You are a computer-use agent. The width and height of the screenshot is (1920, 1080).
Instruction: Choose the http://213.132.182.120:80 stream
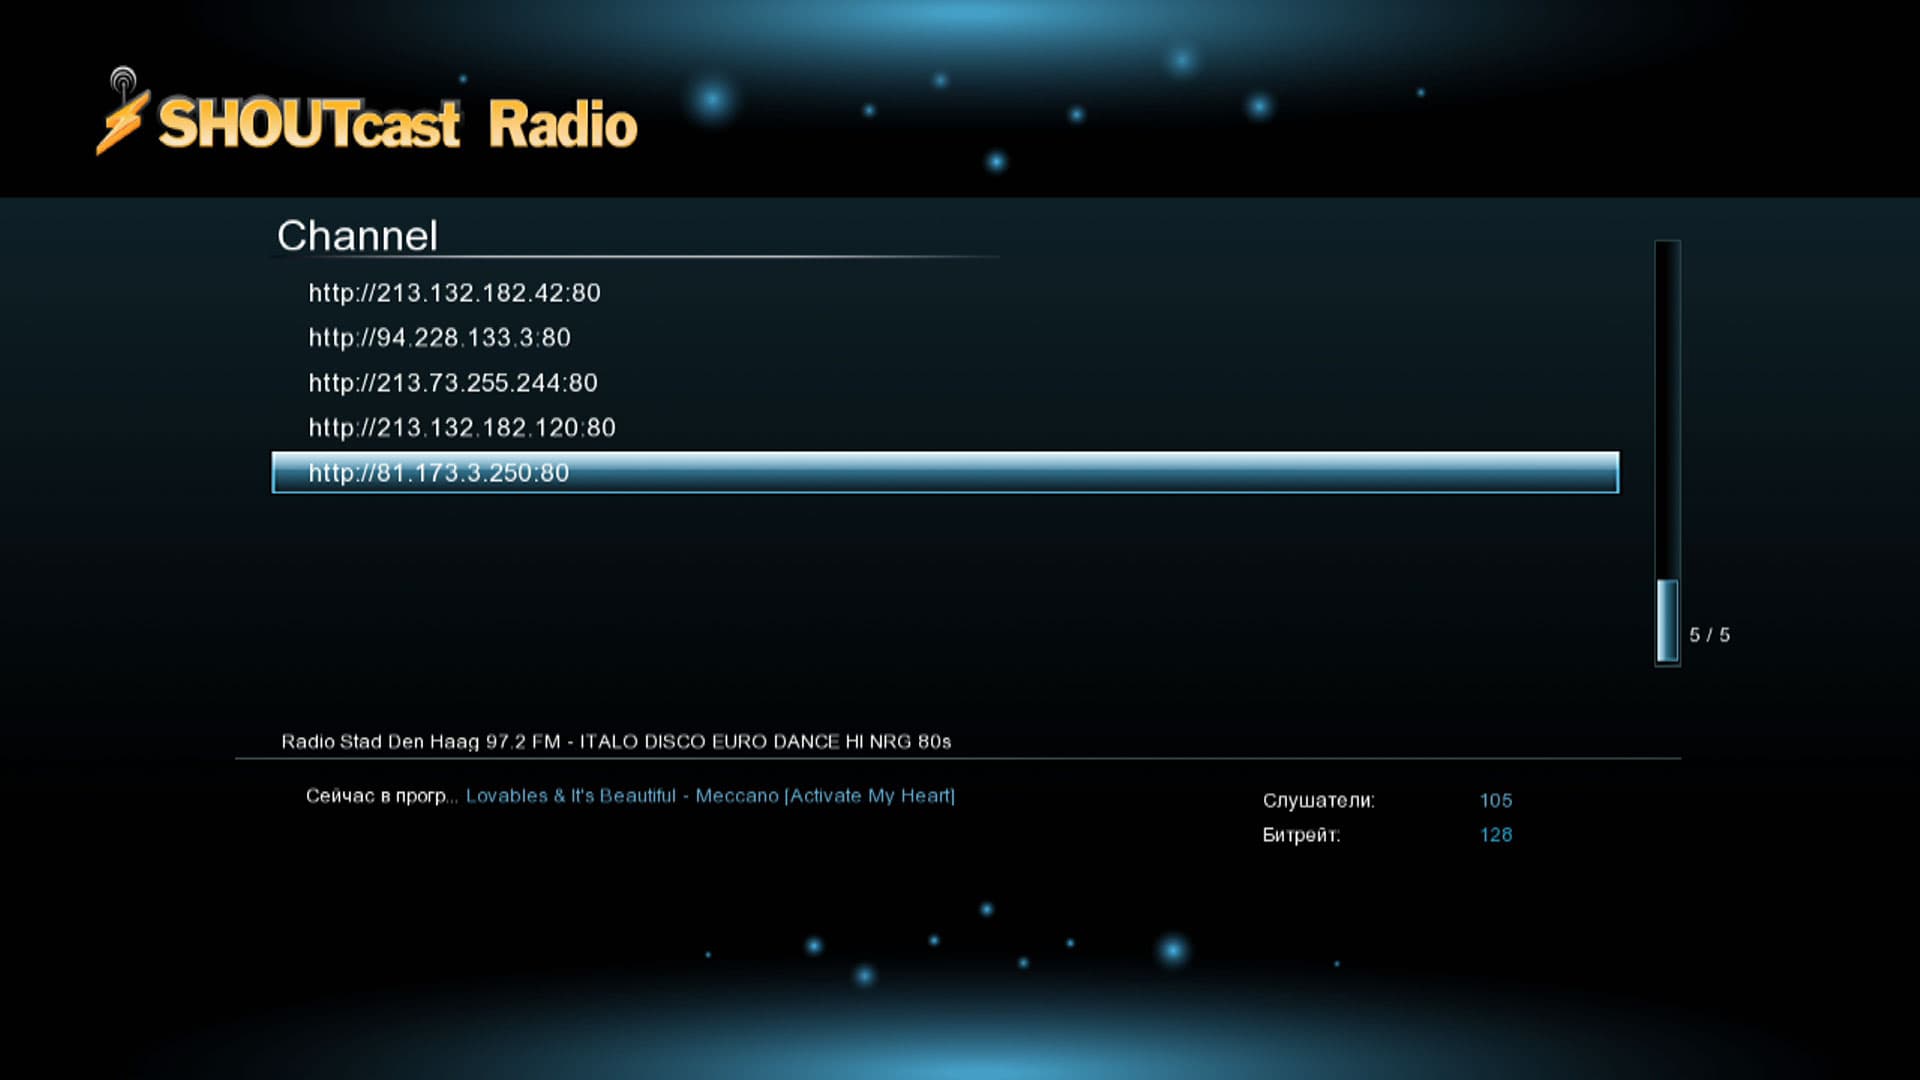(461, 428)
